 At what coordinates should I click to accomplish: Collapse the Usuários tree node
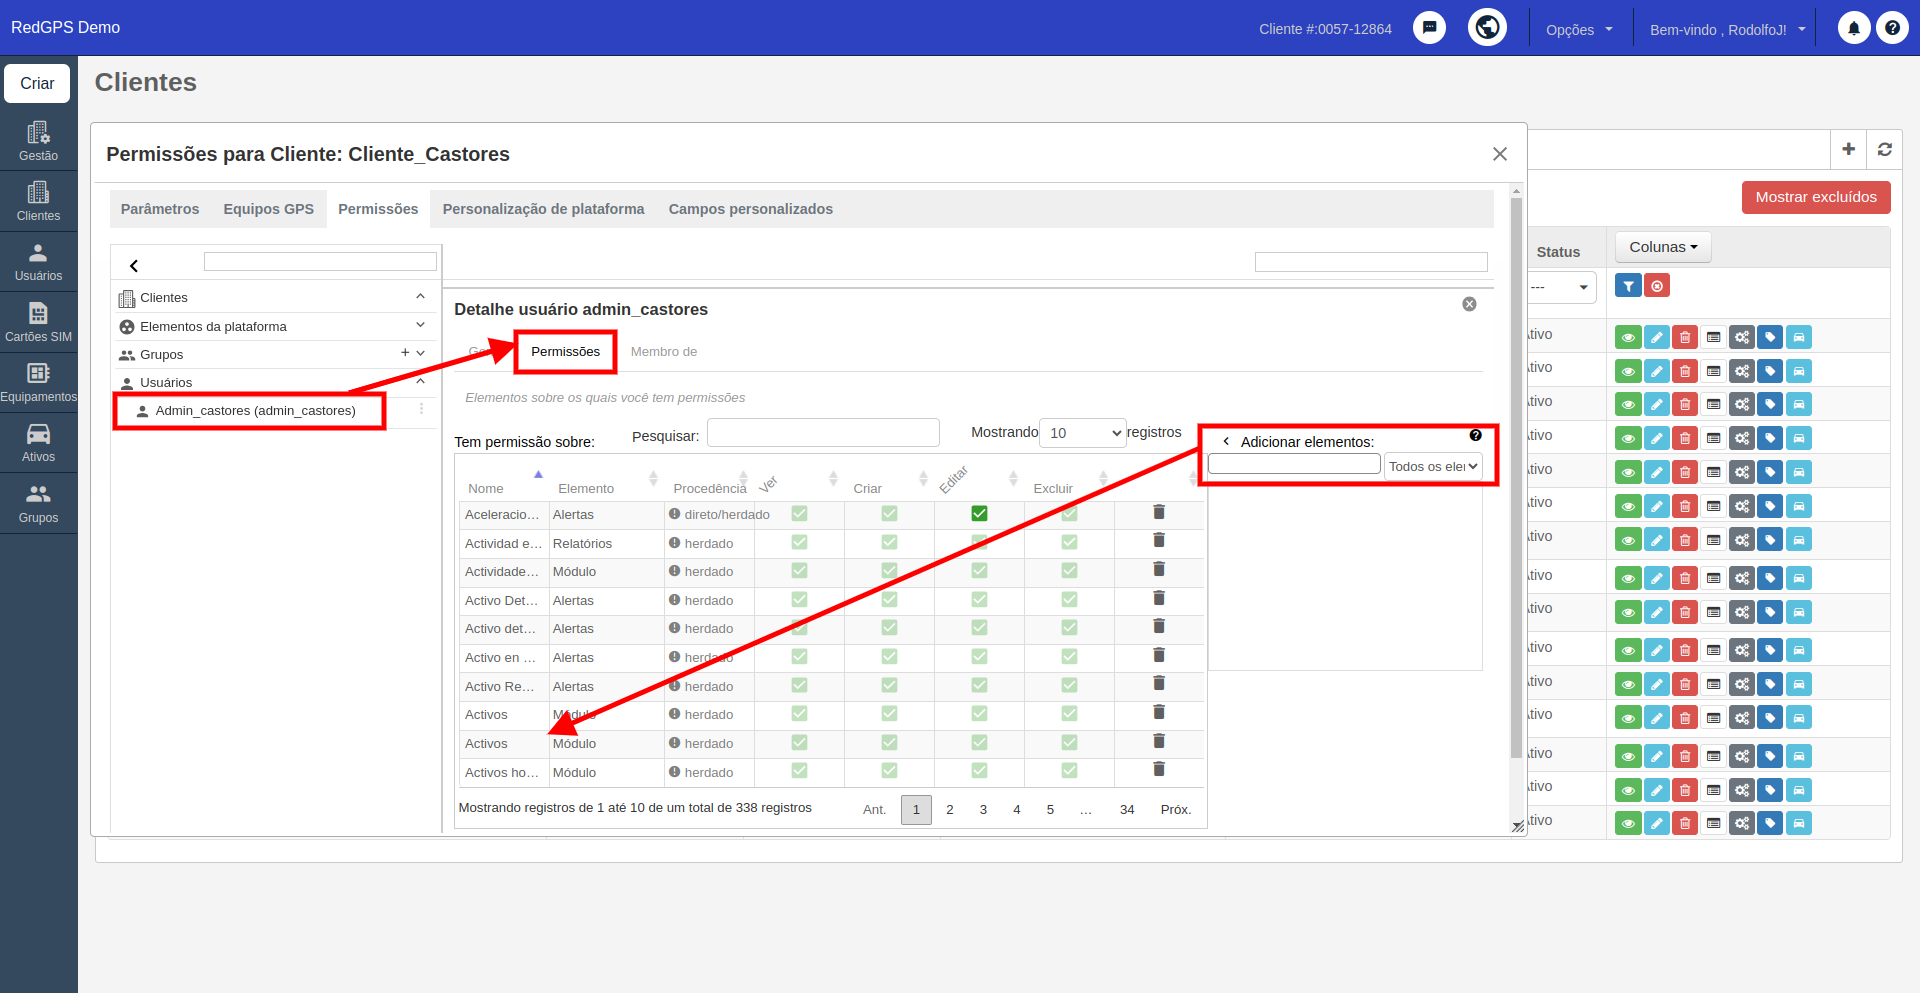click(421, 381)
